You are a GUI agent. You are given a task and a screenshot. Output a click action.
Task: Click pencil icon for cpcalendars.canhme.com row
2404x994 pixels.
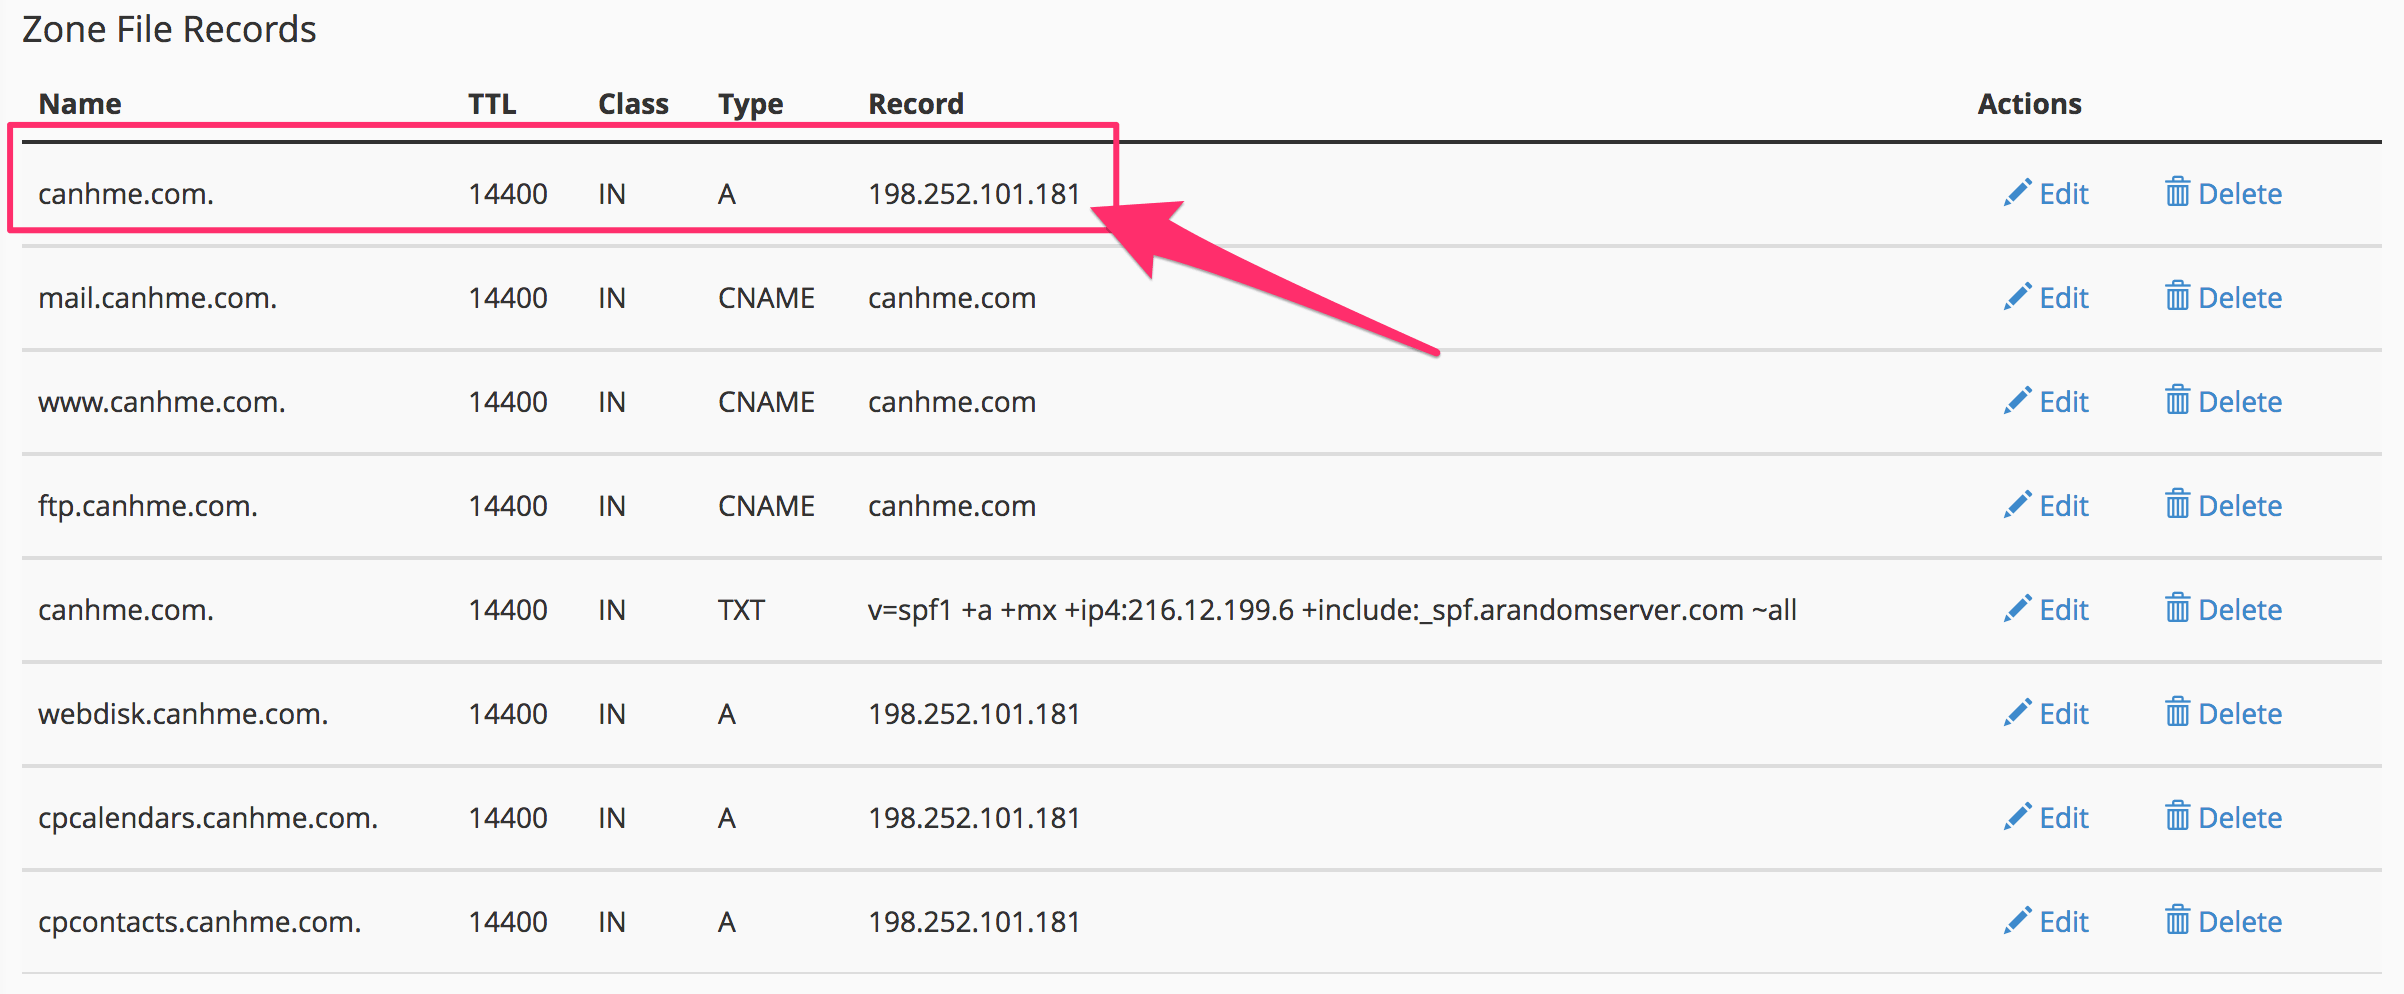[x=2017, y=817]
